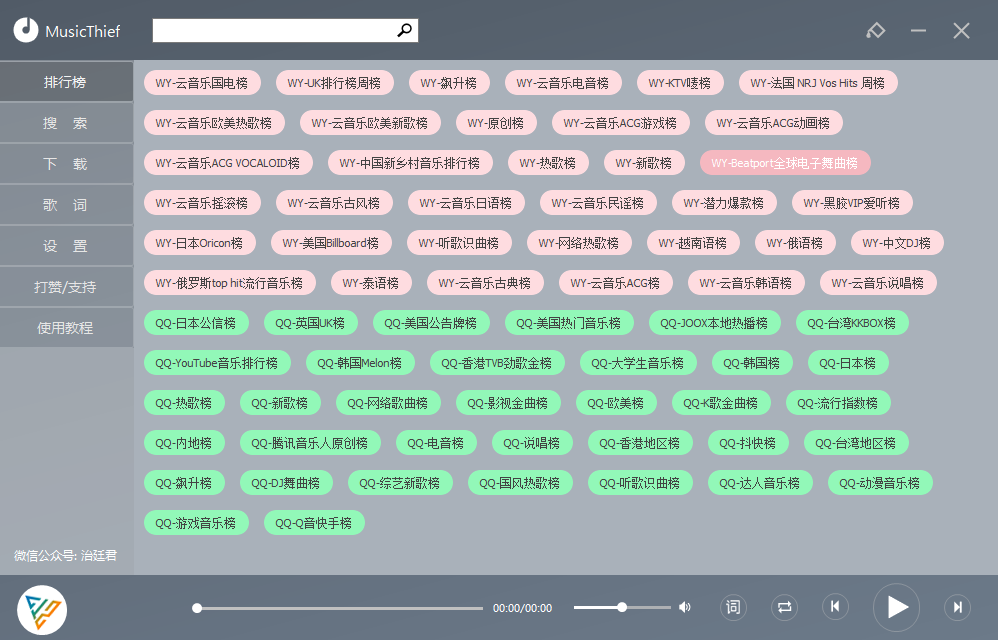Open the QQ-热歌榜 chart
Viewport: 998px width, 640px height.
pos(184,403)
